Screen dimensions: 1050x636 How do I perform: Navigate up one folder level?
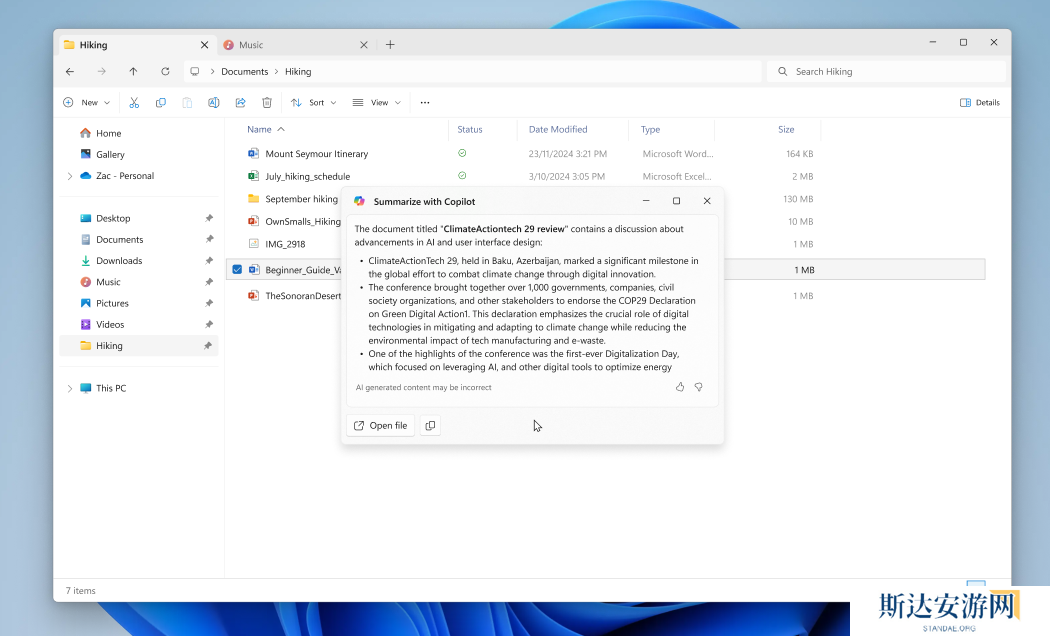click(133, 72)
